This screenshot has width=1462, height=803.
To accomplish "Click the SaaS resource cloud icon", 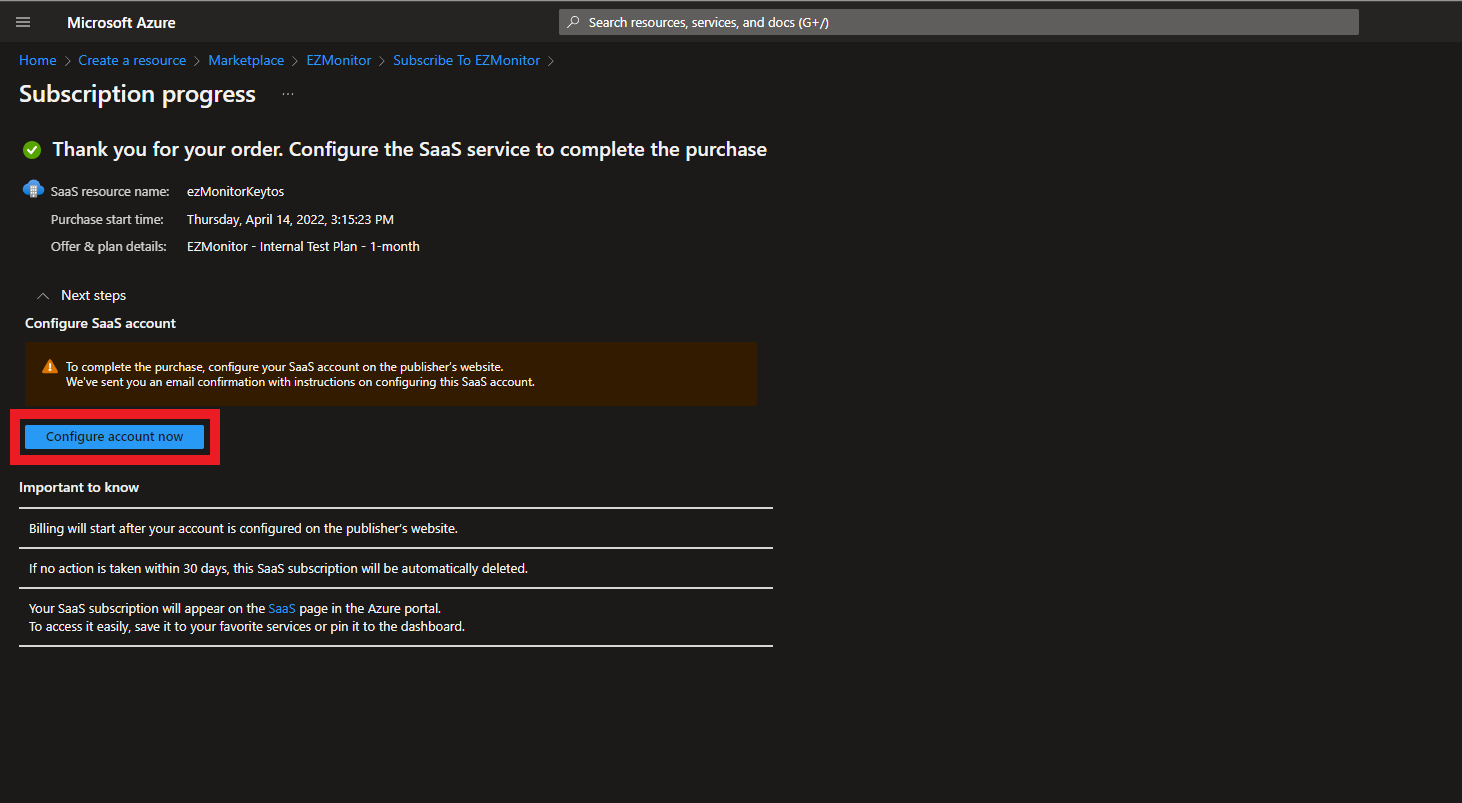I will click(x=33, y=189).
